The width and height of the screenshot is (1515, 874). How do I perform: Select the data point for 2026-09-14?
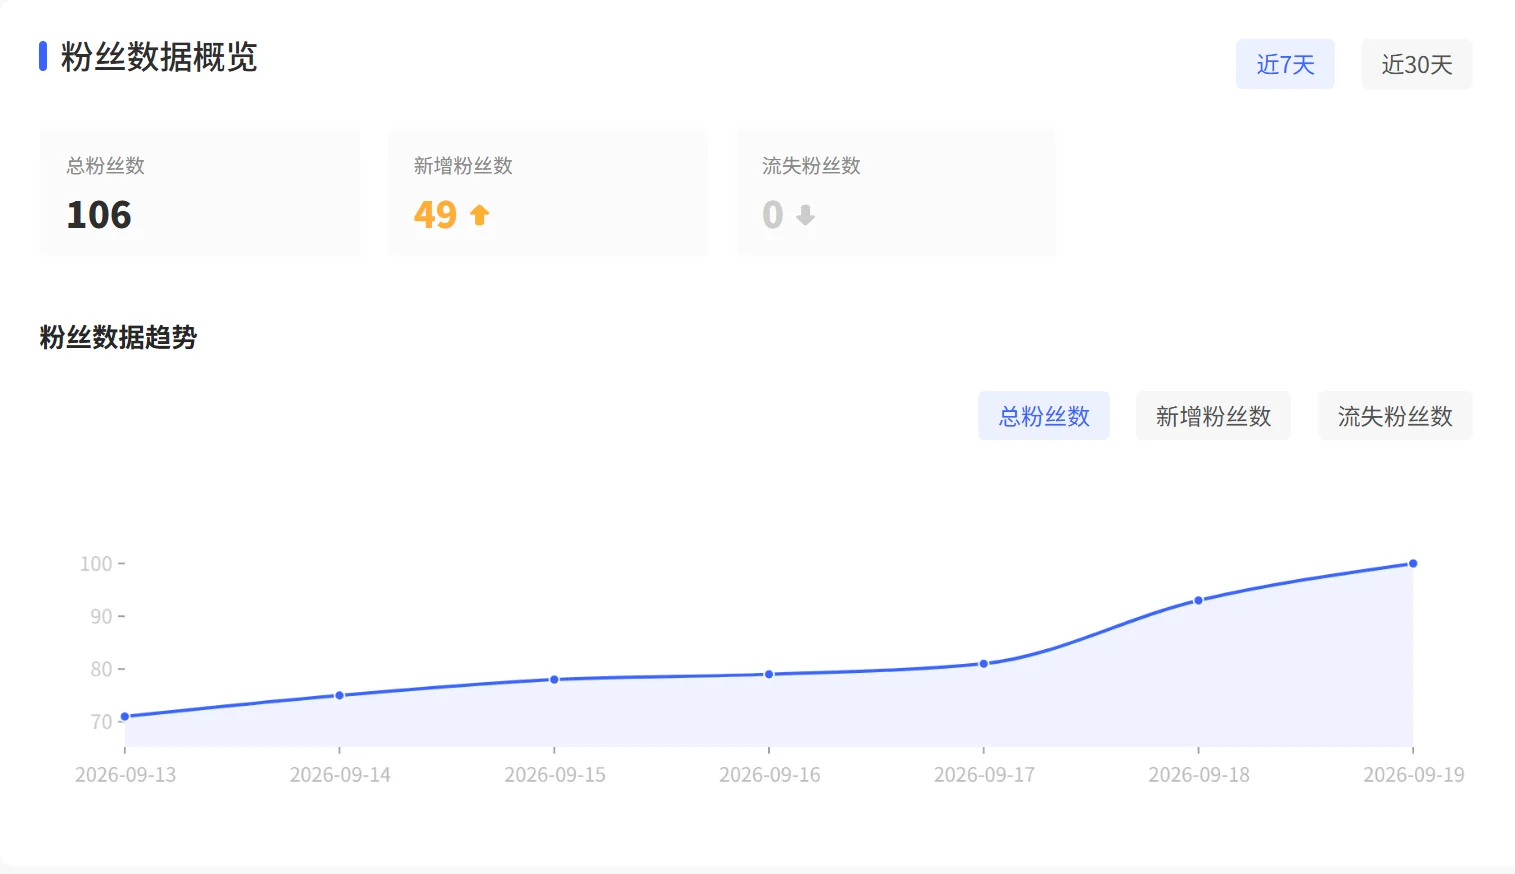tap(339, 695)
